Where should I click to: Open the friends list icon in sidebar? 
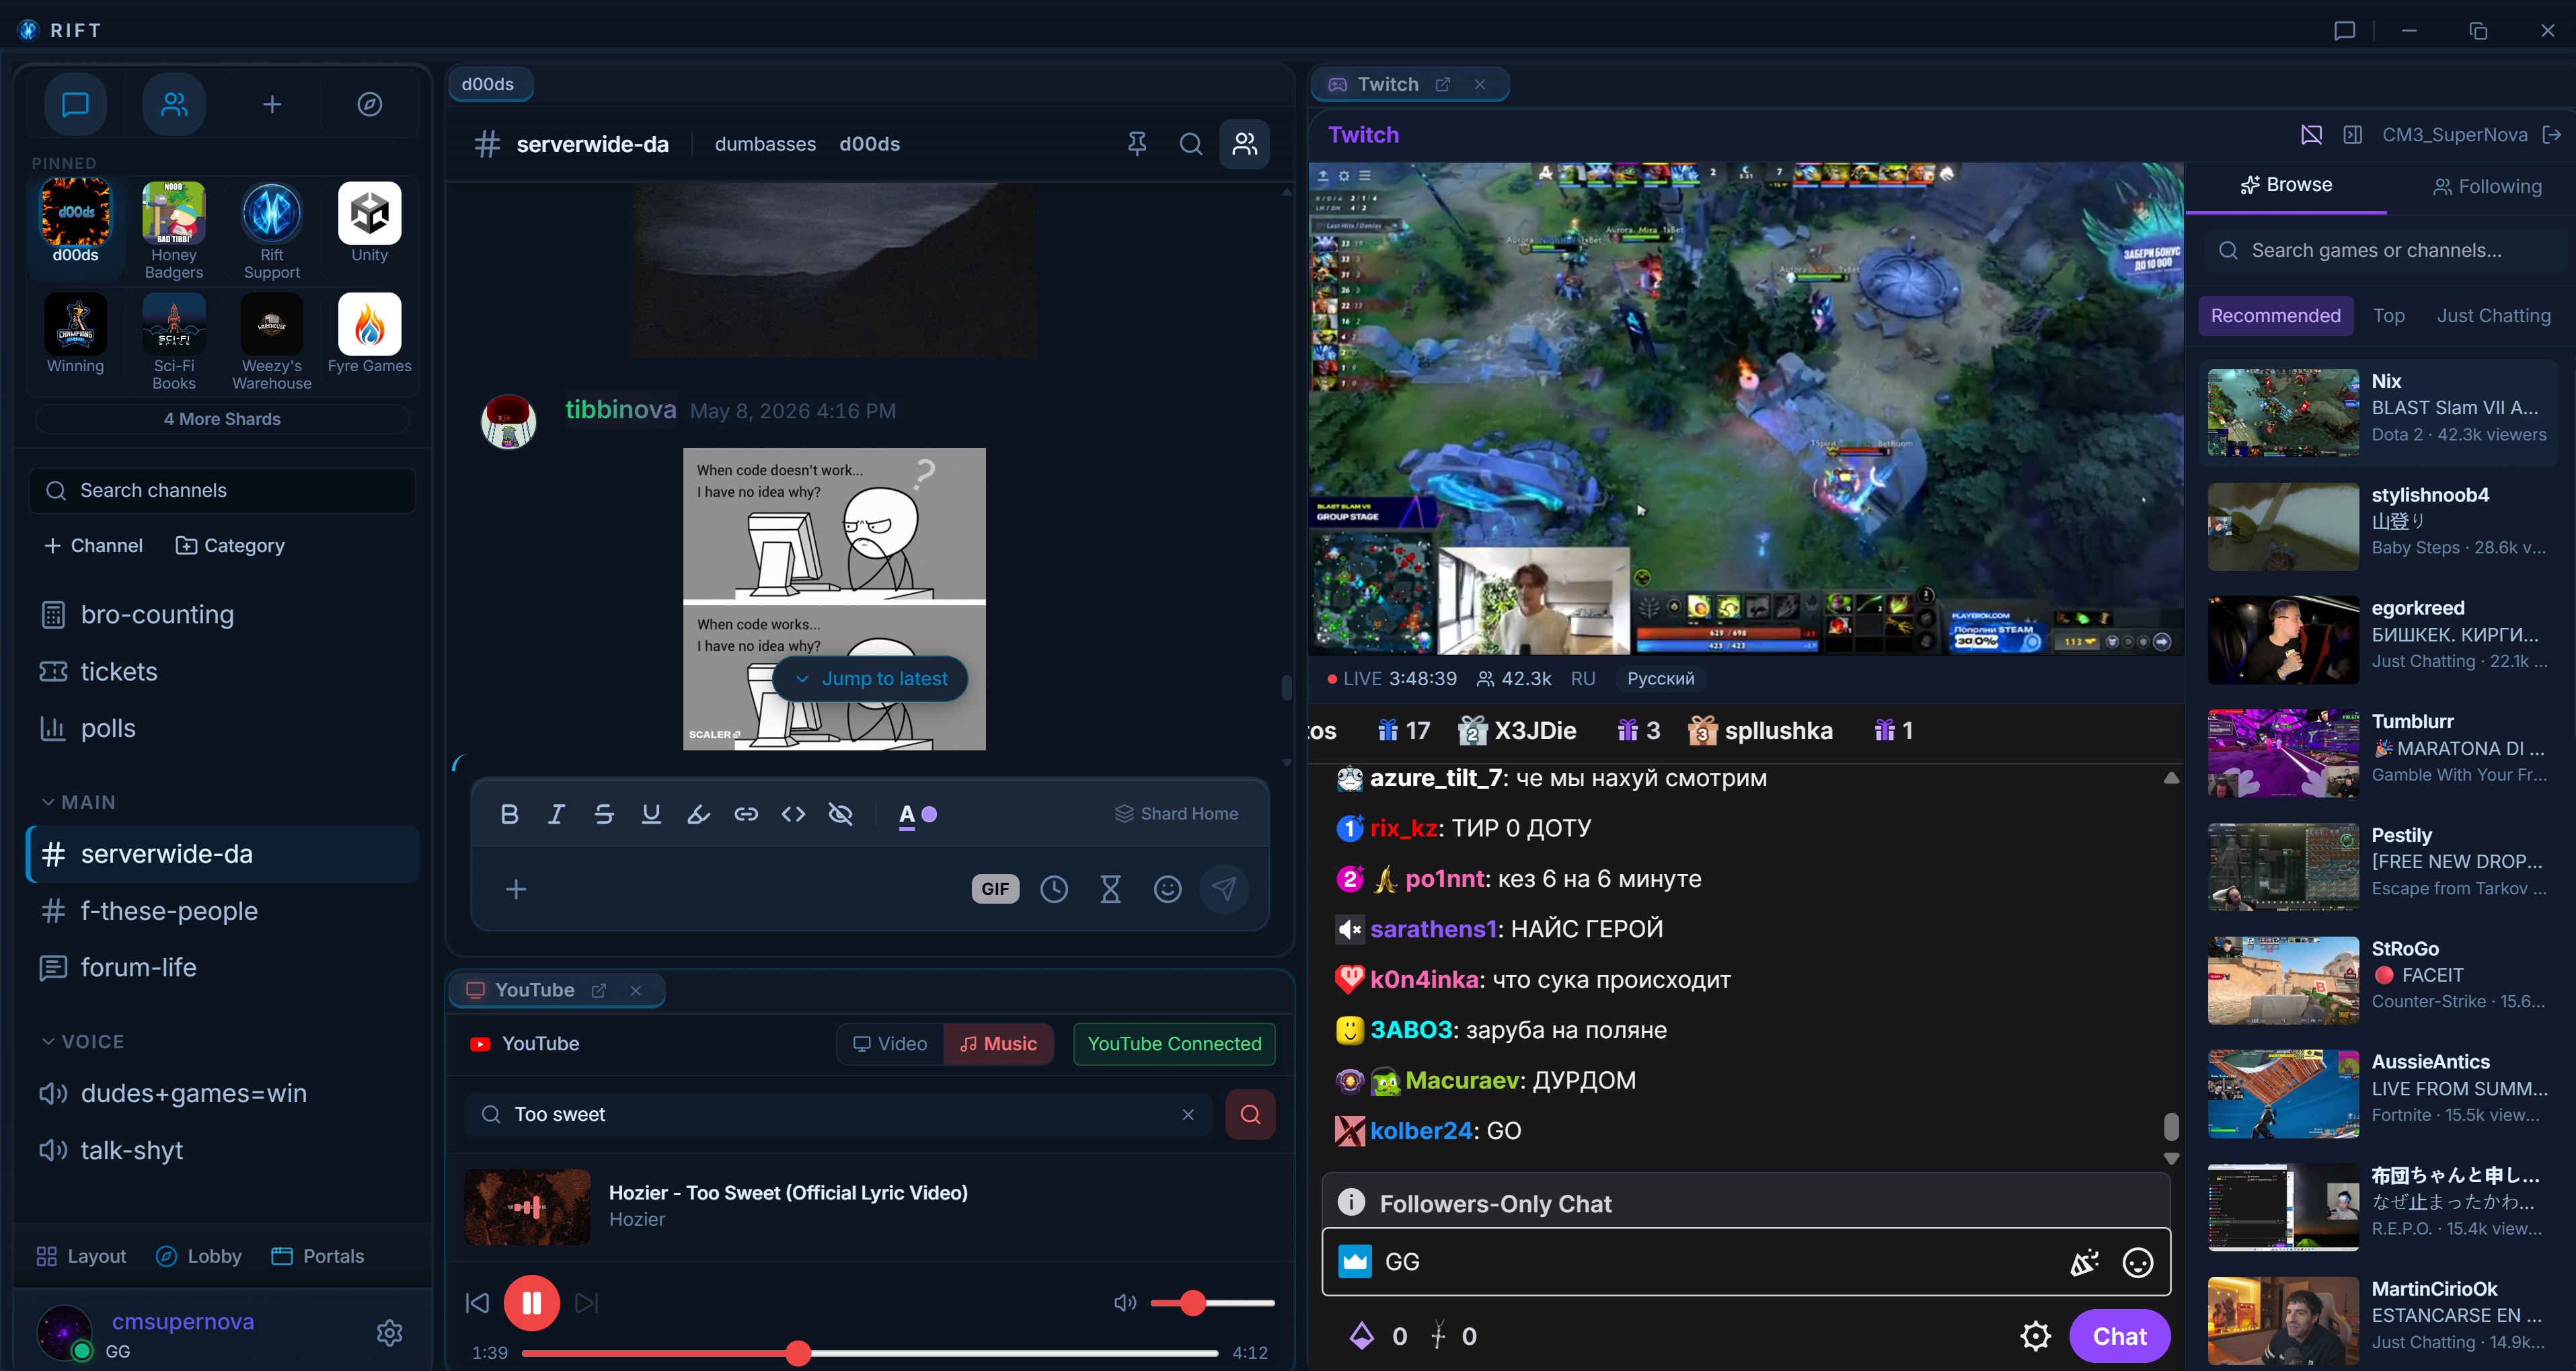(174, 104)
